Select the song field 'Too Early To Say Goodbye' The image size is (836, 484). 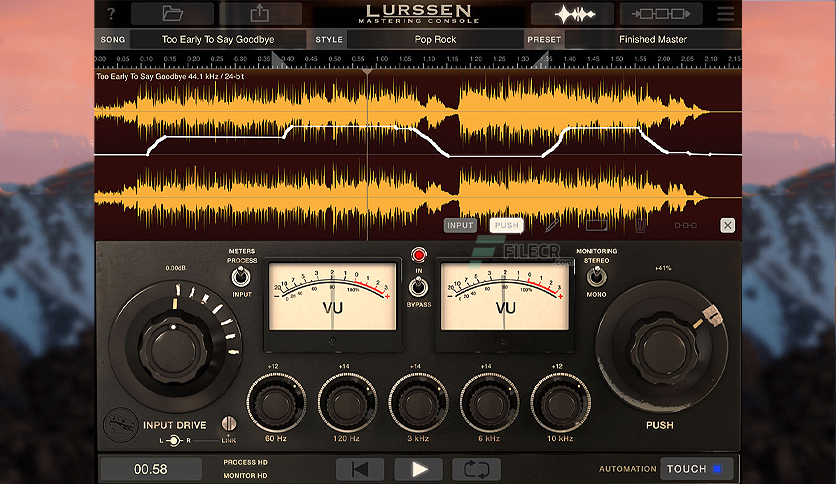click(x=218, y=39)
